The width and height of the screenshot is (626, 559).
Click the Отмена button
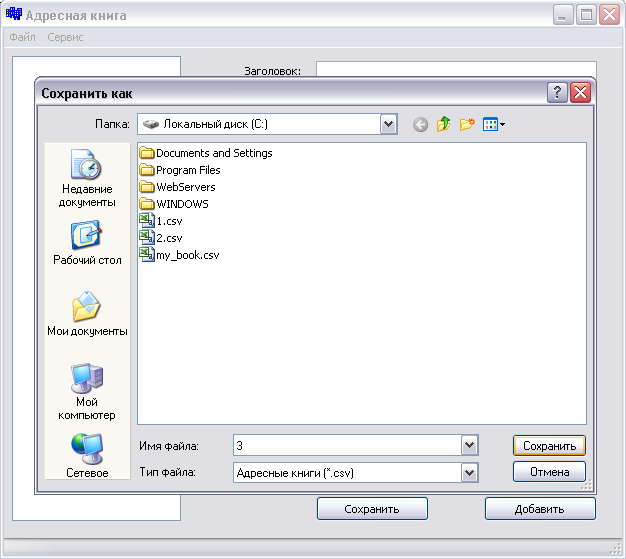[x=549, y=472]
